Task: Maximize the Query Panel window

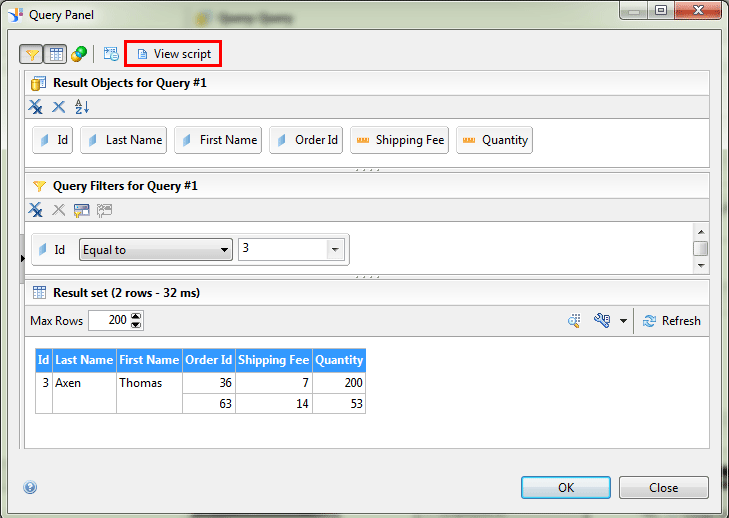Action: click(661, 10)
